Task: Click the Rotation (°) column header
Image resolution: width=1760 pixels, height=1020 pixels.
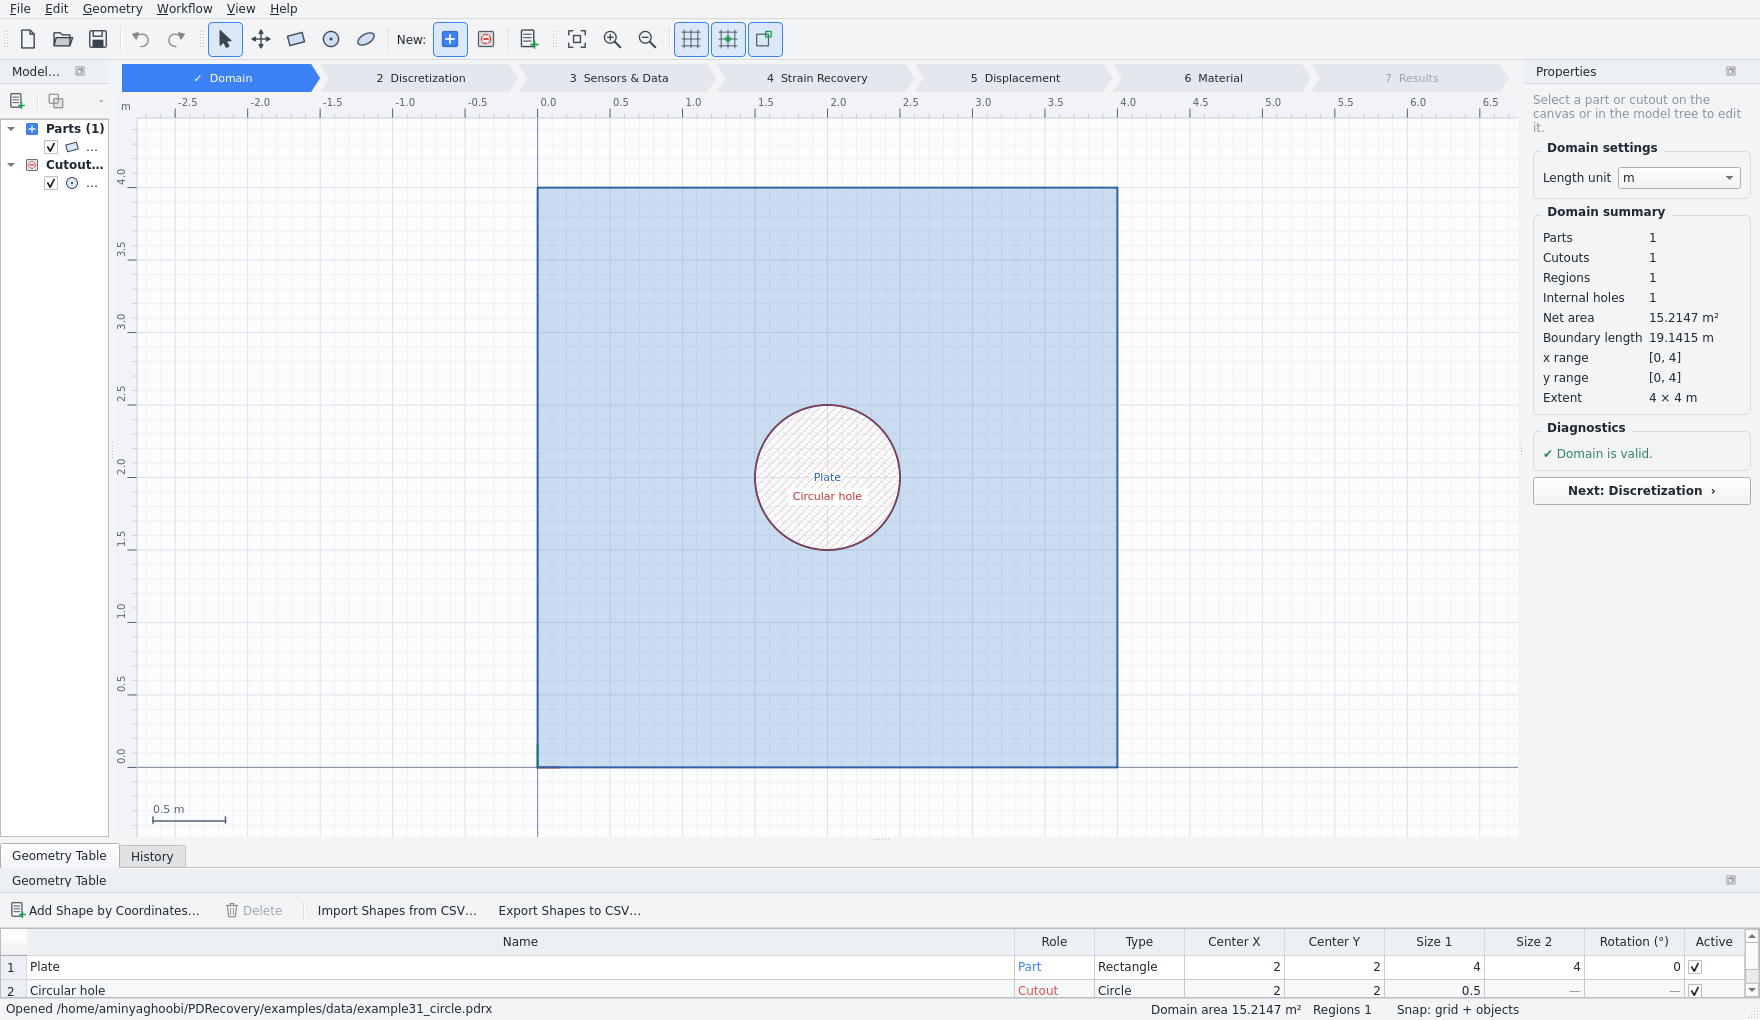Action: coord(1634,942)
